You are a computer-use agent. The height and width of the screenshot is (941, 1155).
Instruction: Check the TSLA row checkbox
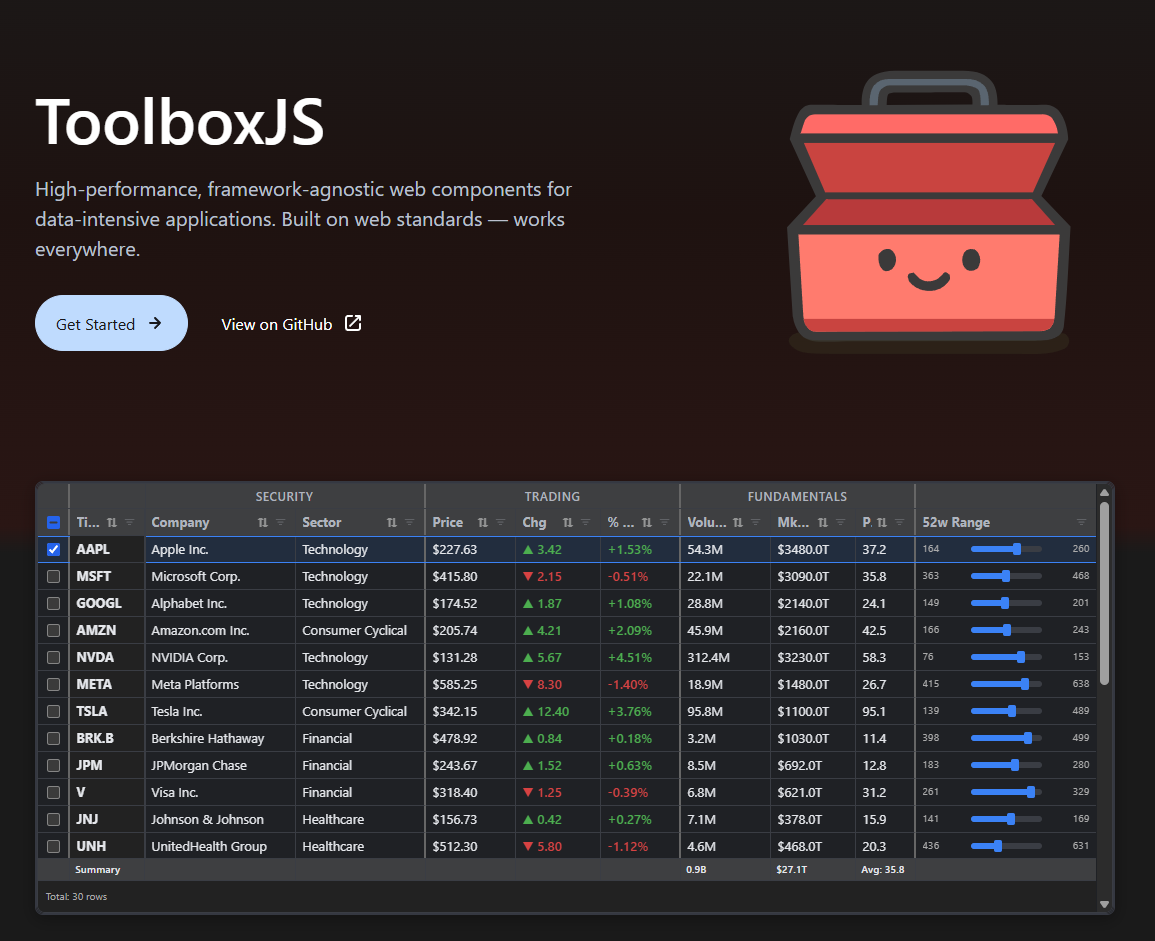[53, 711]
